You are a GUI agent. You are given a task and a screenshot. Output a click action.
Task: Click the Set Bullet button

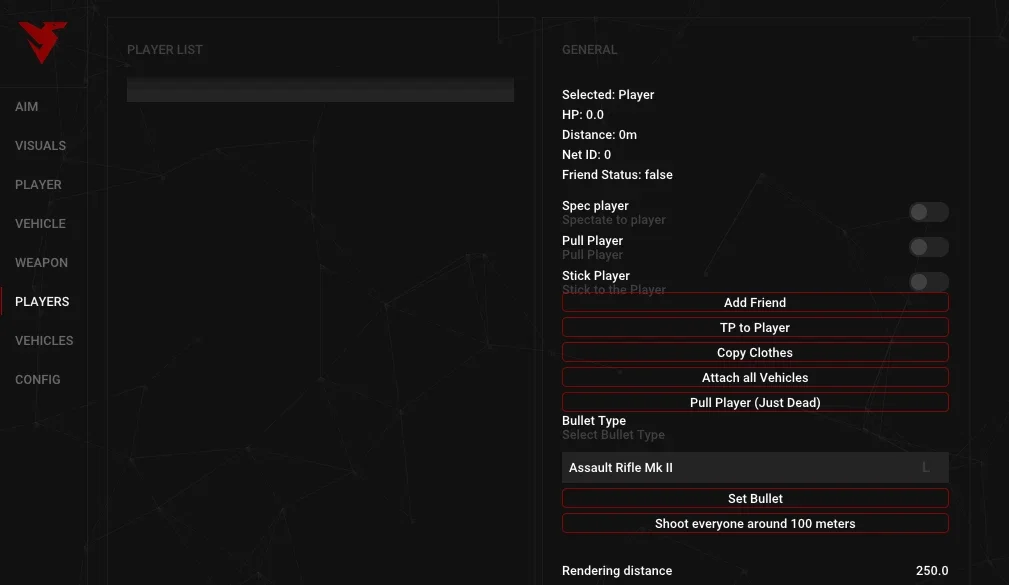click(x=755, y=499)
